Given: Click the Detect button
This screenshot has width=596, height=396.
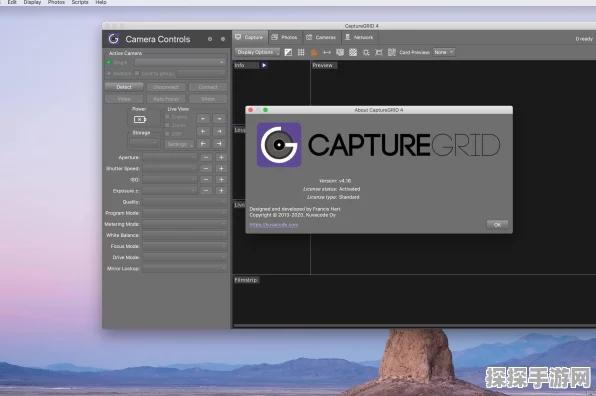Looking at the screenshot, I should coord(124,87).
